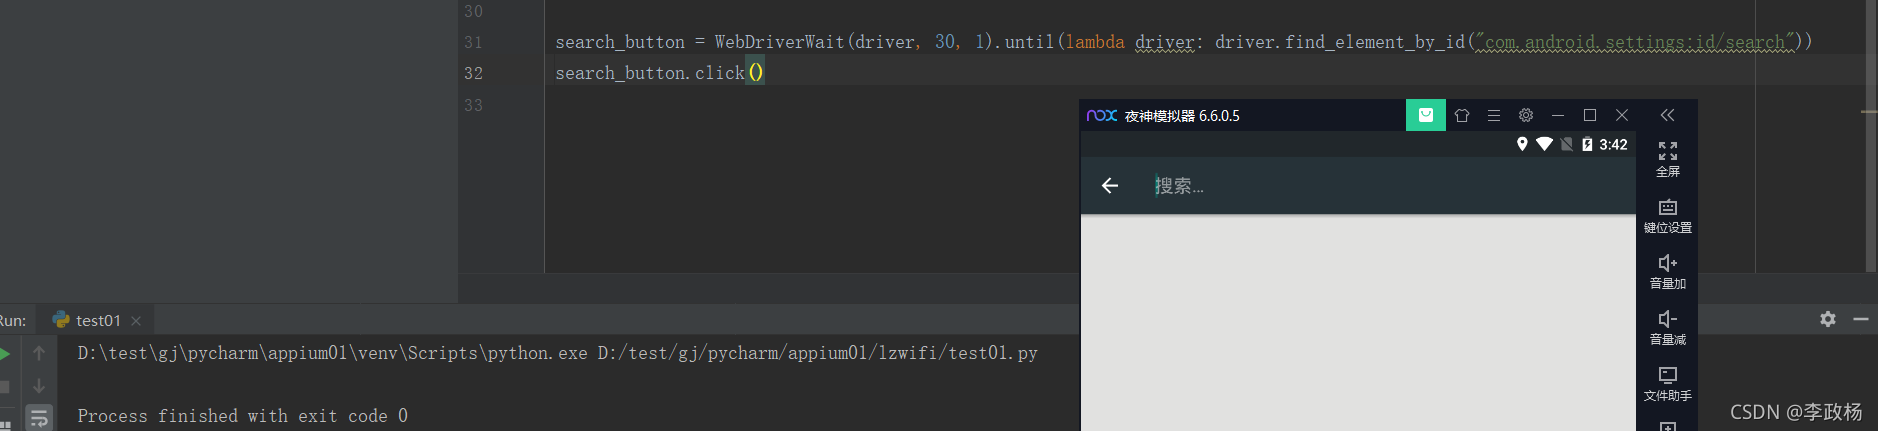
Task: Tap the Android back arrow in search bar
Action: coord(1109,185)
